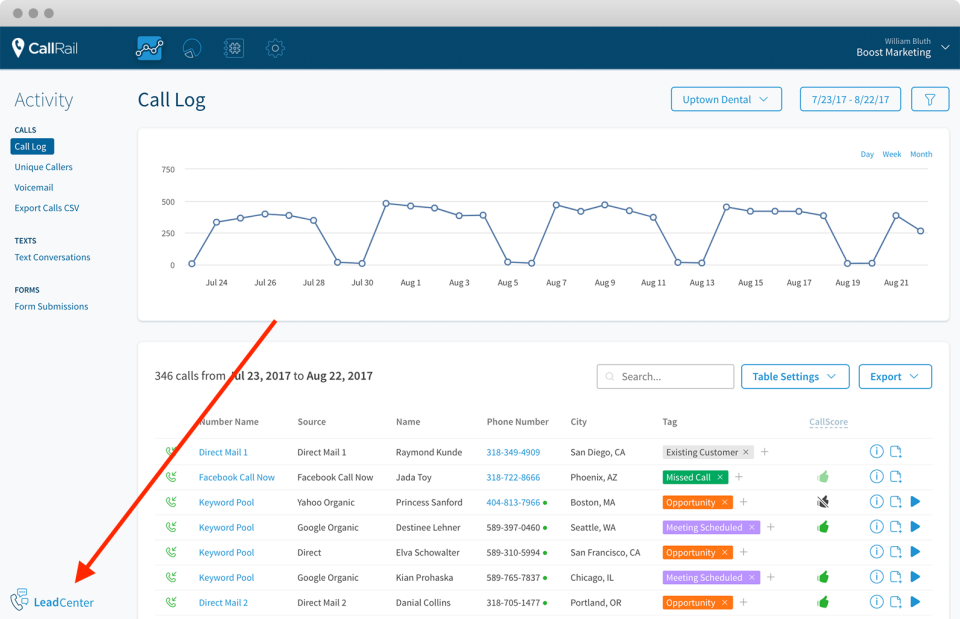Open call info for Raymond Kunde
This screenshot has height=619, width=960.
coord(876,451)
